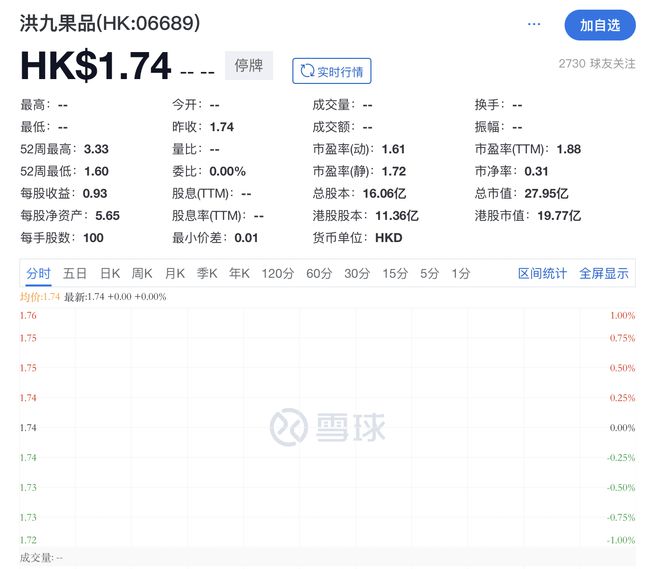The image size is (660, 569).
Task: Click the 换手 label
Action: (x=487, y=105)
